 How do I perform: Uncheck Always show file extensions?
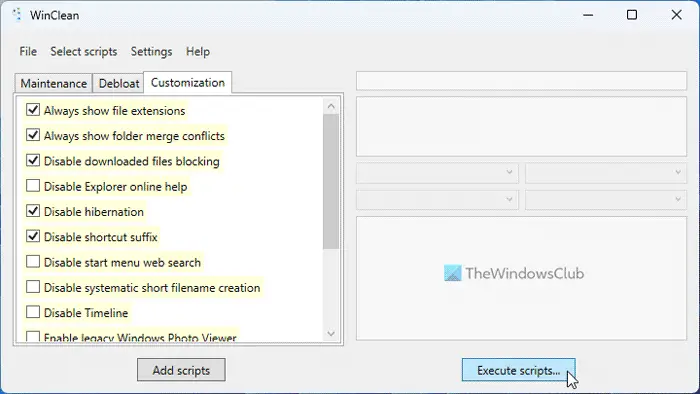tap(33, 110)
